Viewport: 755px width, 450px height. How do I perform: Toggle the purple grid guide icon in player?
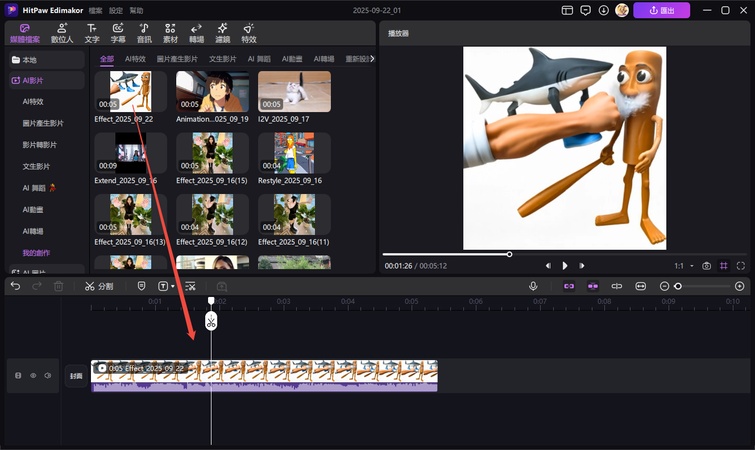click(x=724, y=266)
